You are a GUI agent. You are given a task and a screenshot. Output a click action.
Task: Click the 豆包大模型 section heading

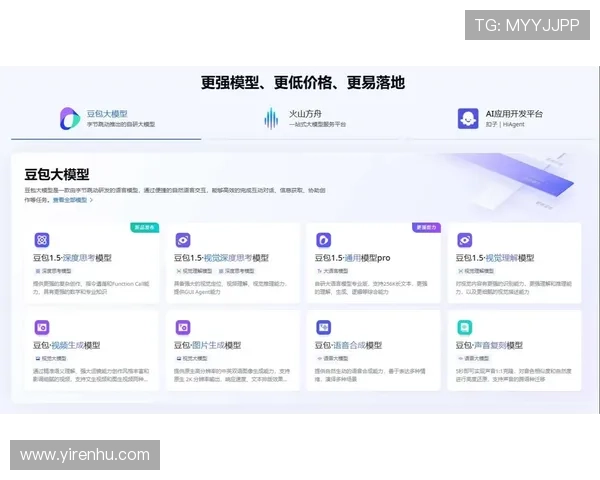57,175
